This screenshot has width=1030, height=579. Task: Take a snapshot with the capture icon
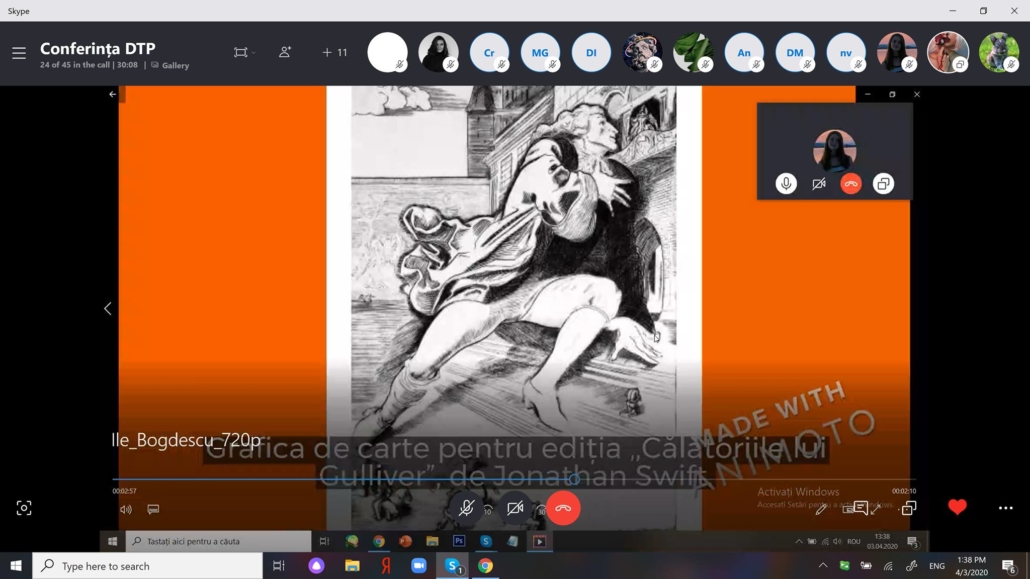pyautogui.click(x=24, y=508)
